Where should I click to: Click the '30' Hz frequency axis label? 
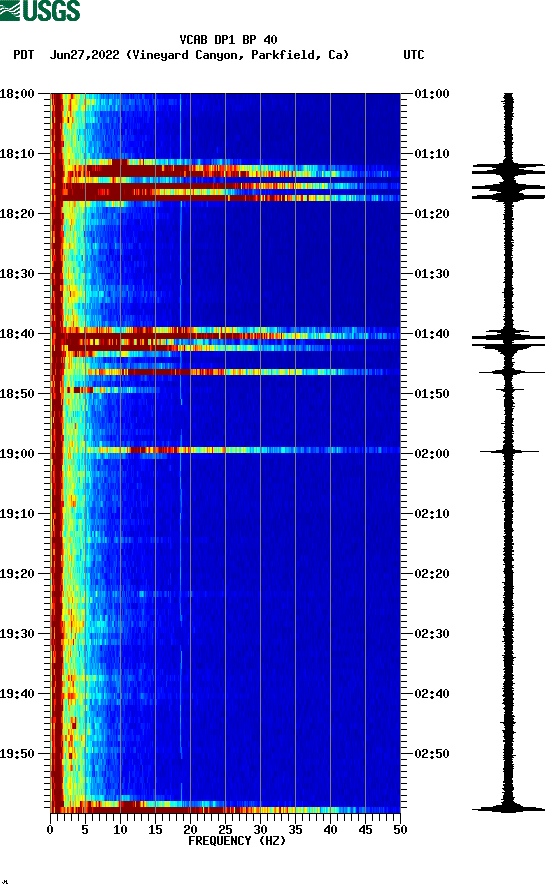tap(260, 830)
